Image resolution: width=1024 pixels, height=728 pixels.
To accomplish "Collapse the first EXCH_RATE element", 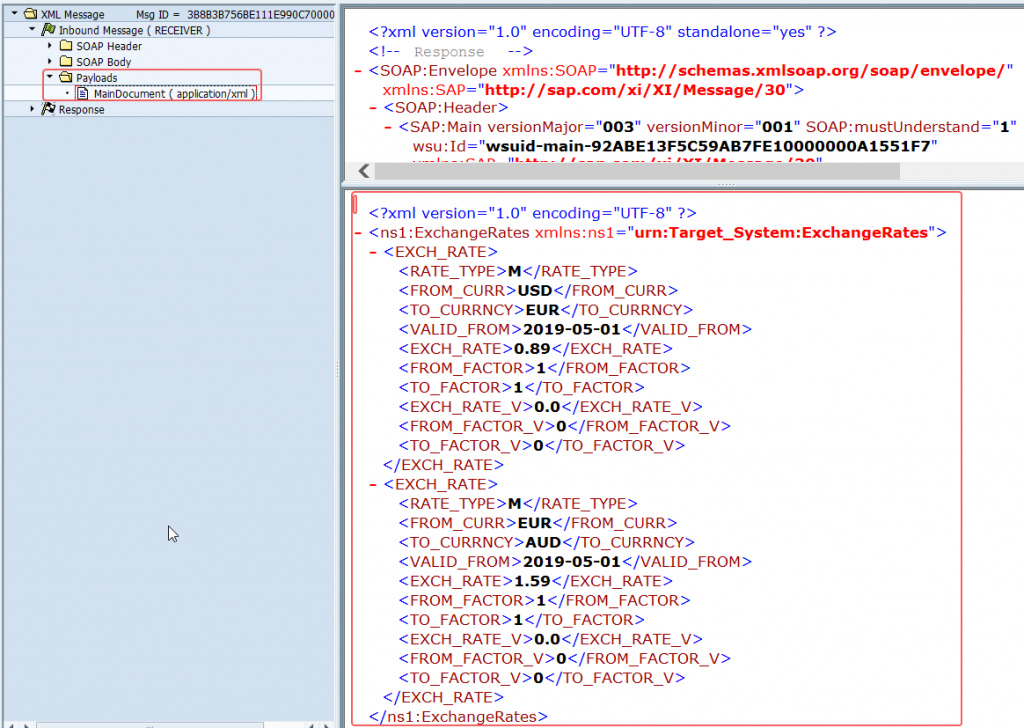I will coord(373,252).
